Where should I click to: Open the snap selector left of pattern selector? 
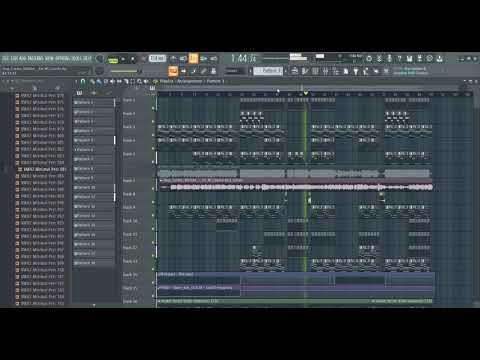[x=235, y=71]
